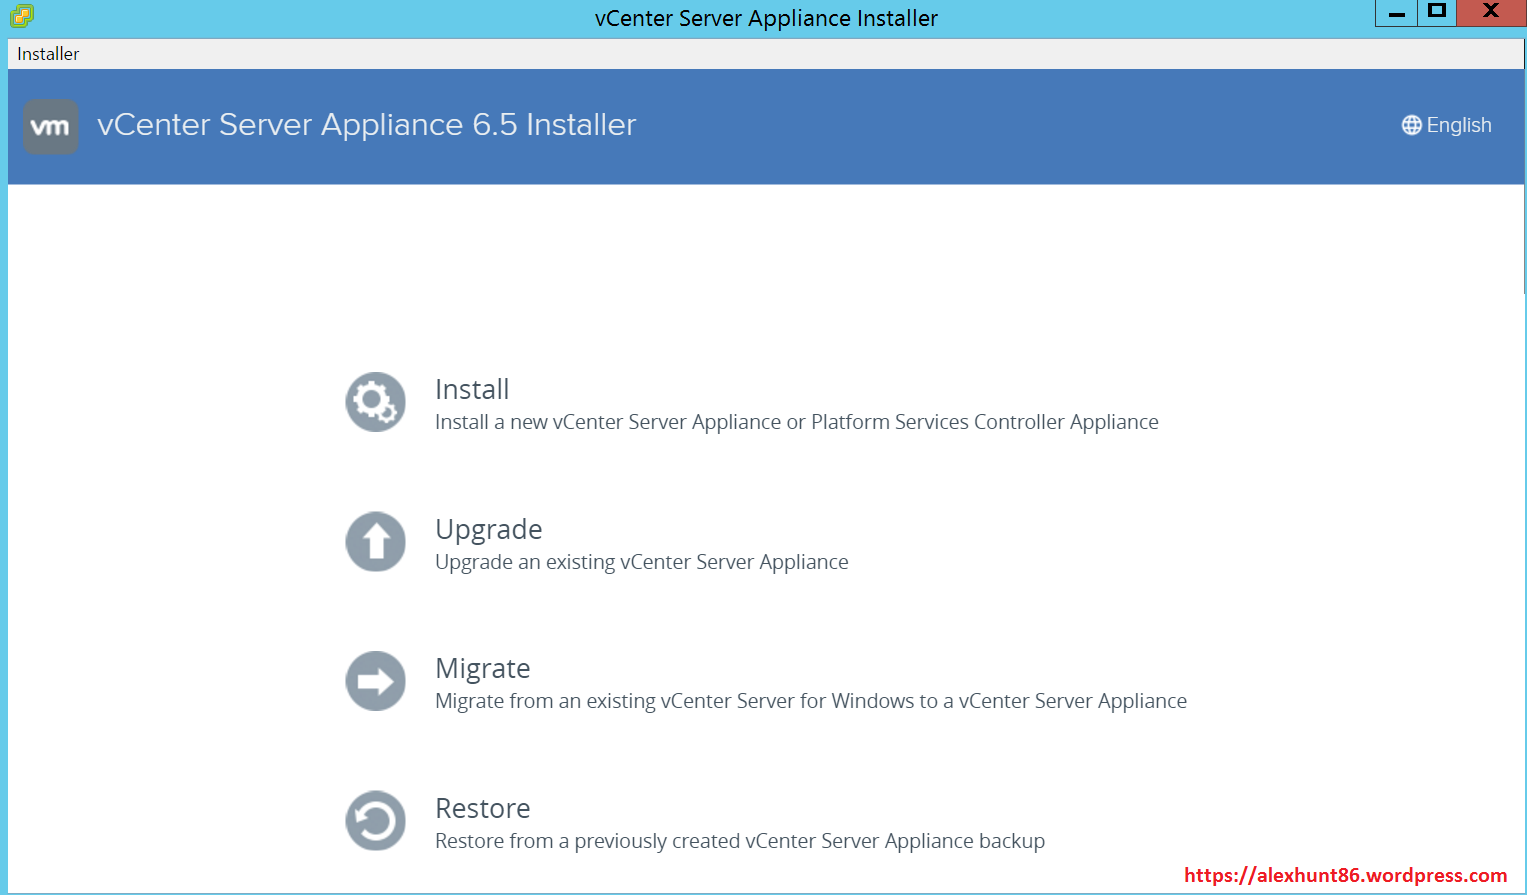The width and height of the screenshot is (1527, 895).
Task: Choose the Restore heading
Action: [483, 808]
